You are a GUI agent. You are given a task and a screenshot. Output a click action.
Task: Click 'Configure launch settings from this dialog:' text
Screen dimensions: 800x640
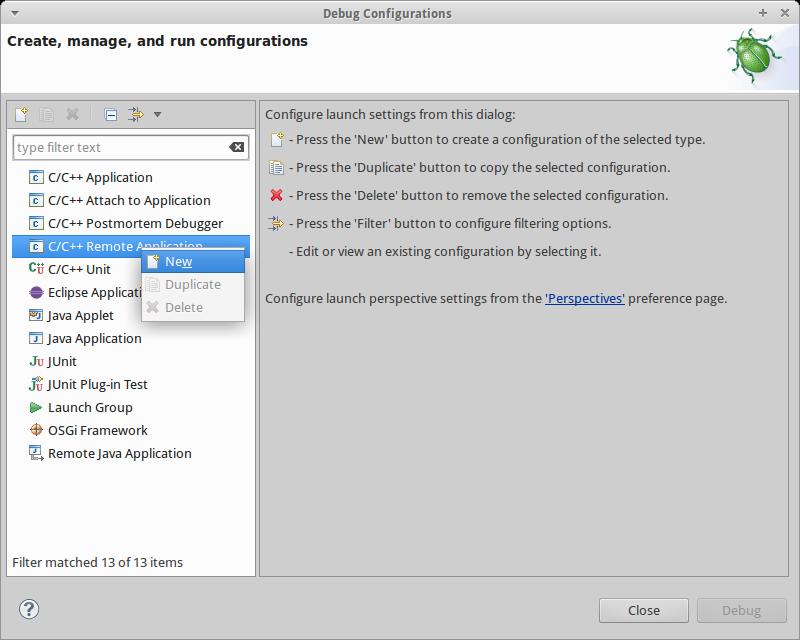click(x=390, y=114)
